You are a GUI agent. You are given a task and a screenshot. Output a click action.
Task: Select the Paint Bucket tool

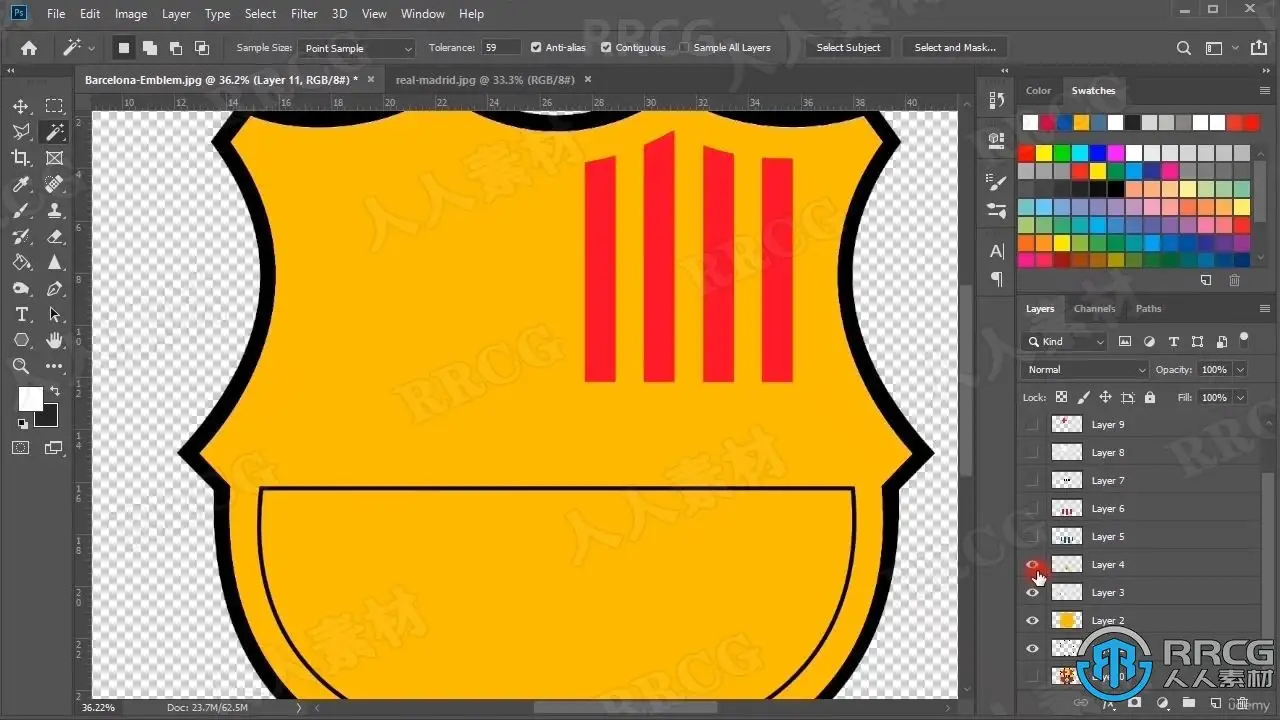(x=21, y=262)
